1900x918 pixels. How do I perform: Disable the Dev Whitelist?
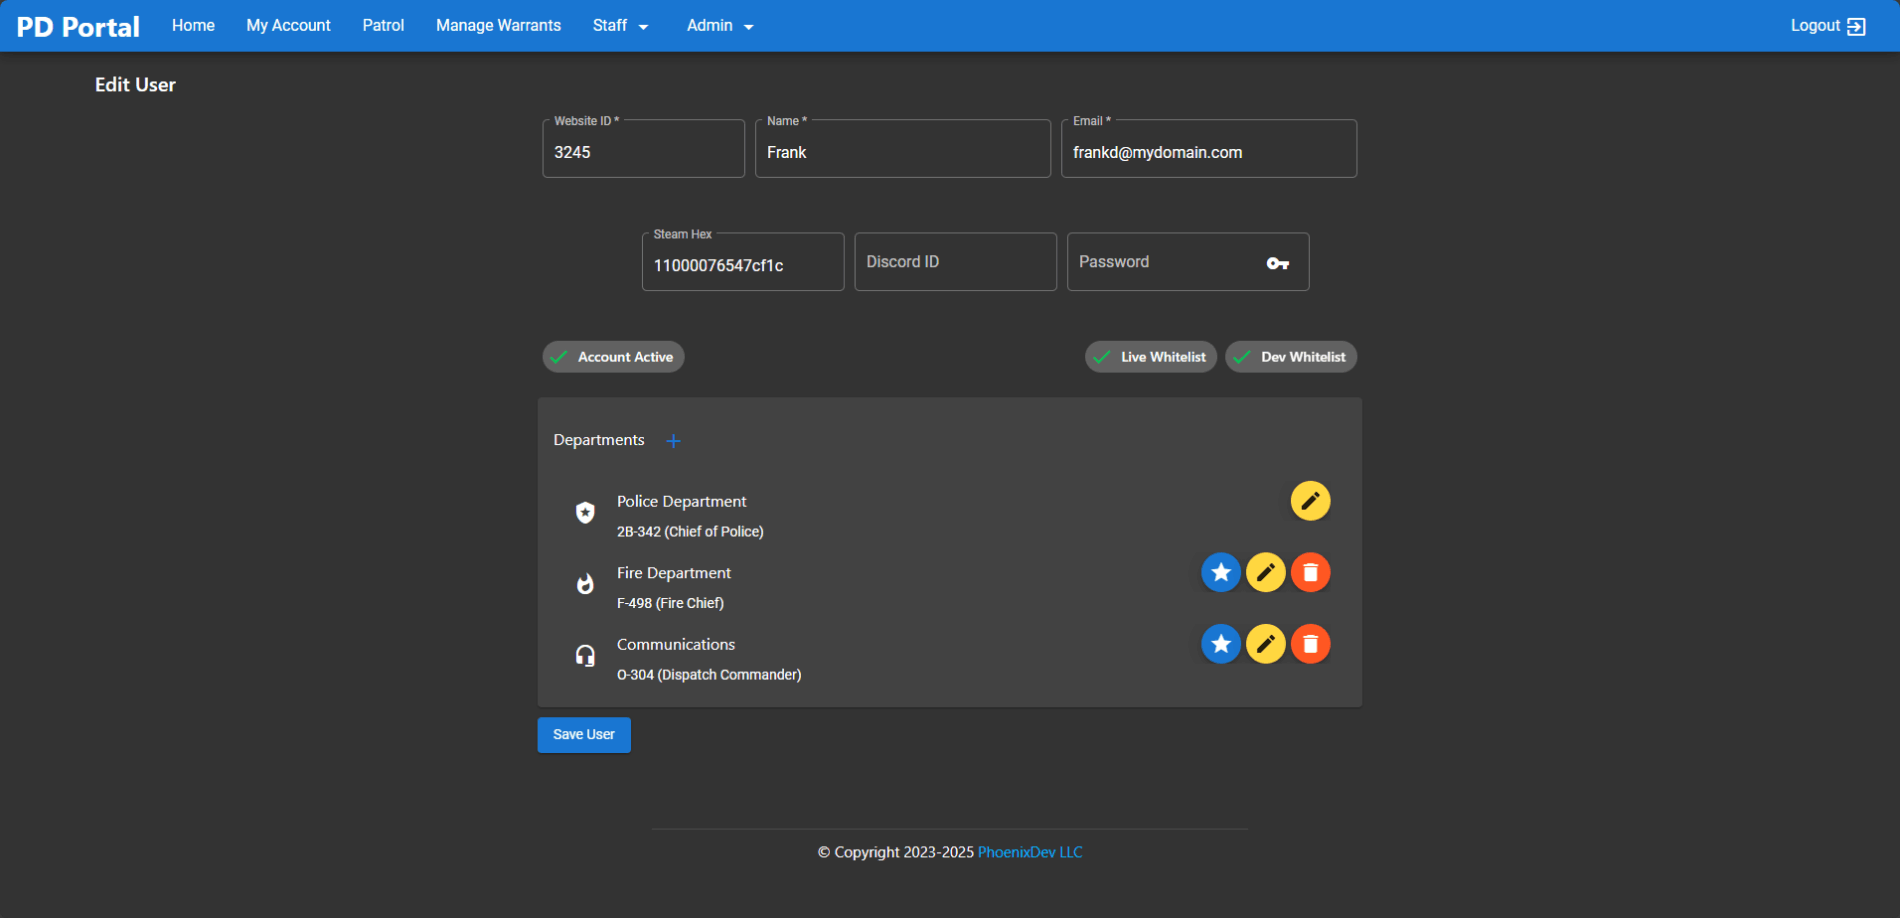[1290, 356]
